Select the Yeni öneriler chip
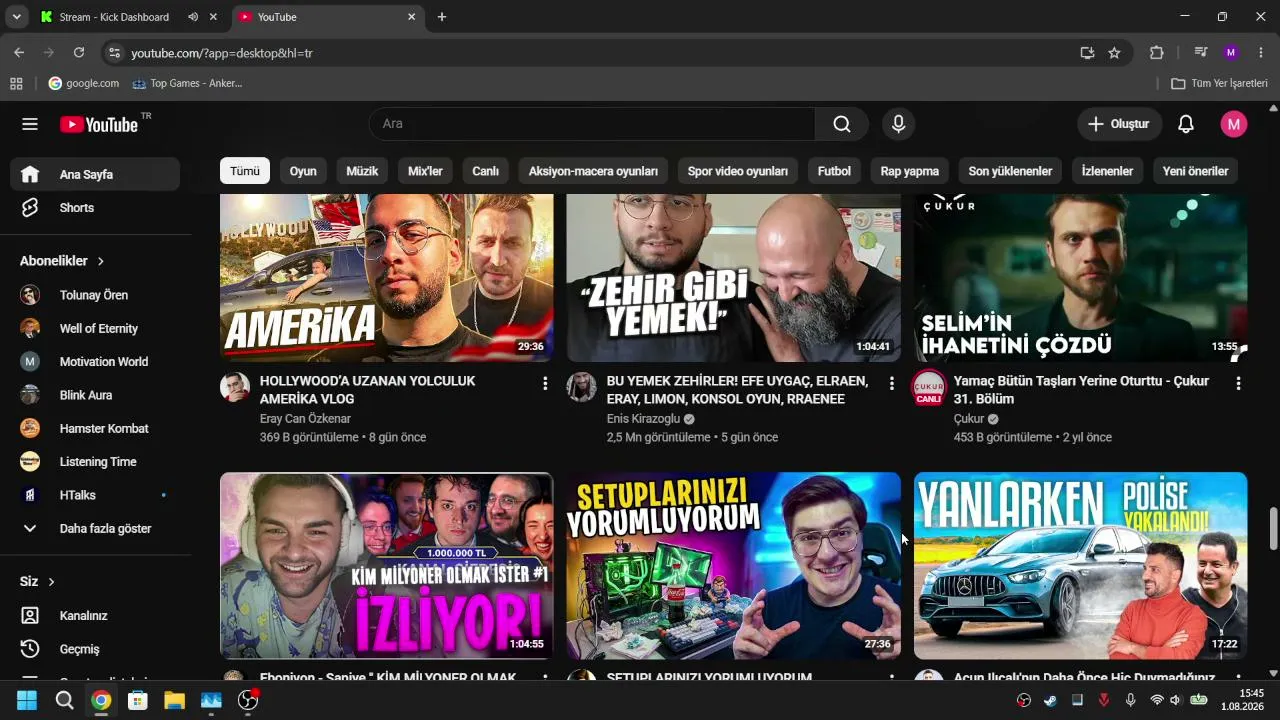 [1195, 171]
